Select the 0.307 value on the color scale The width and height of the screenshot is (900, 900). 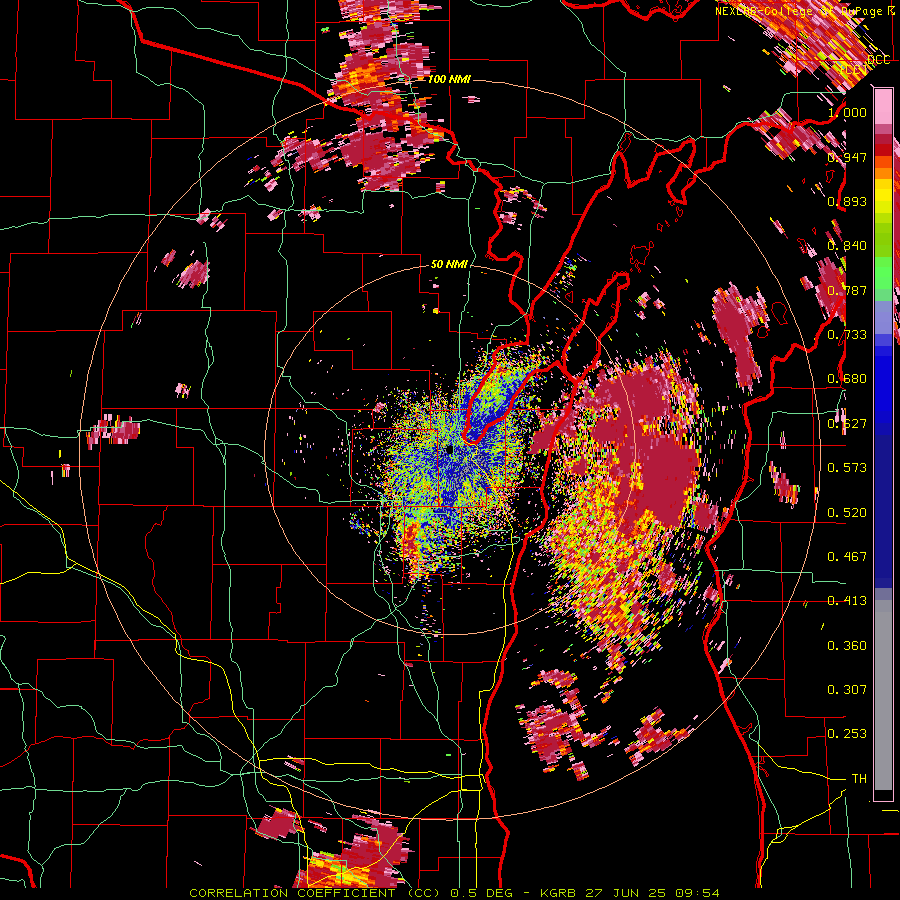(x=847, y=689)
